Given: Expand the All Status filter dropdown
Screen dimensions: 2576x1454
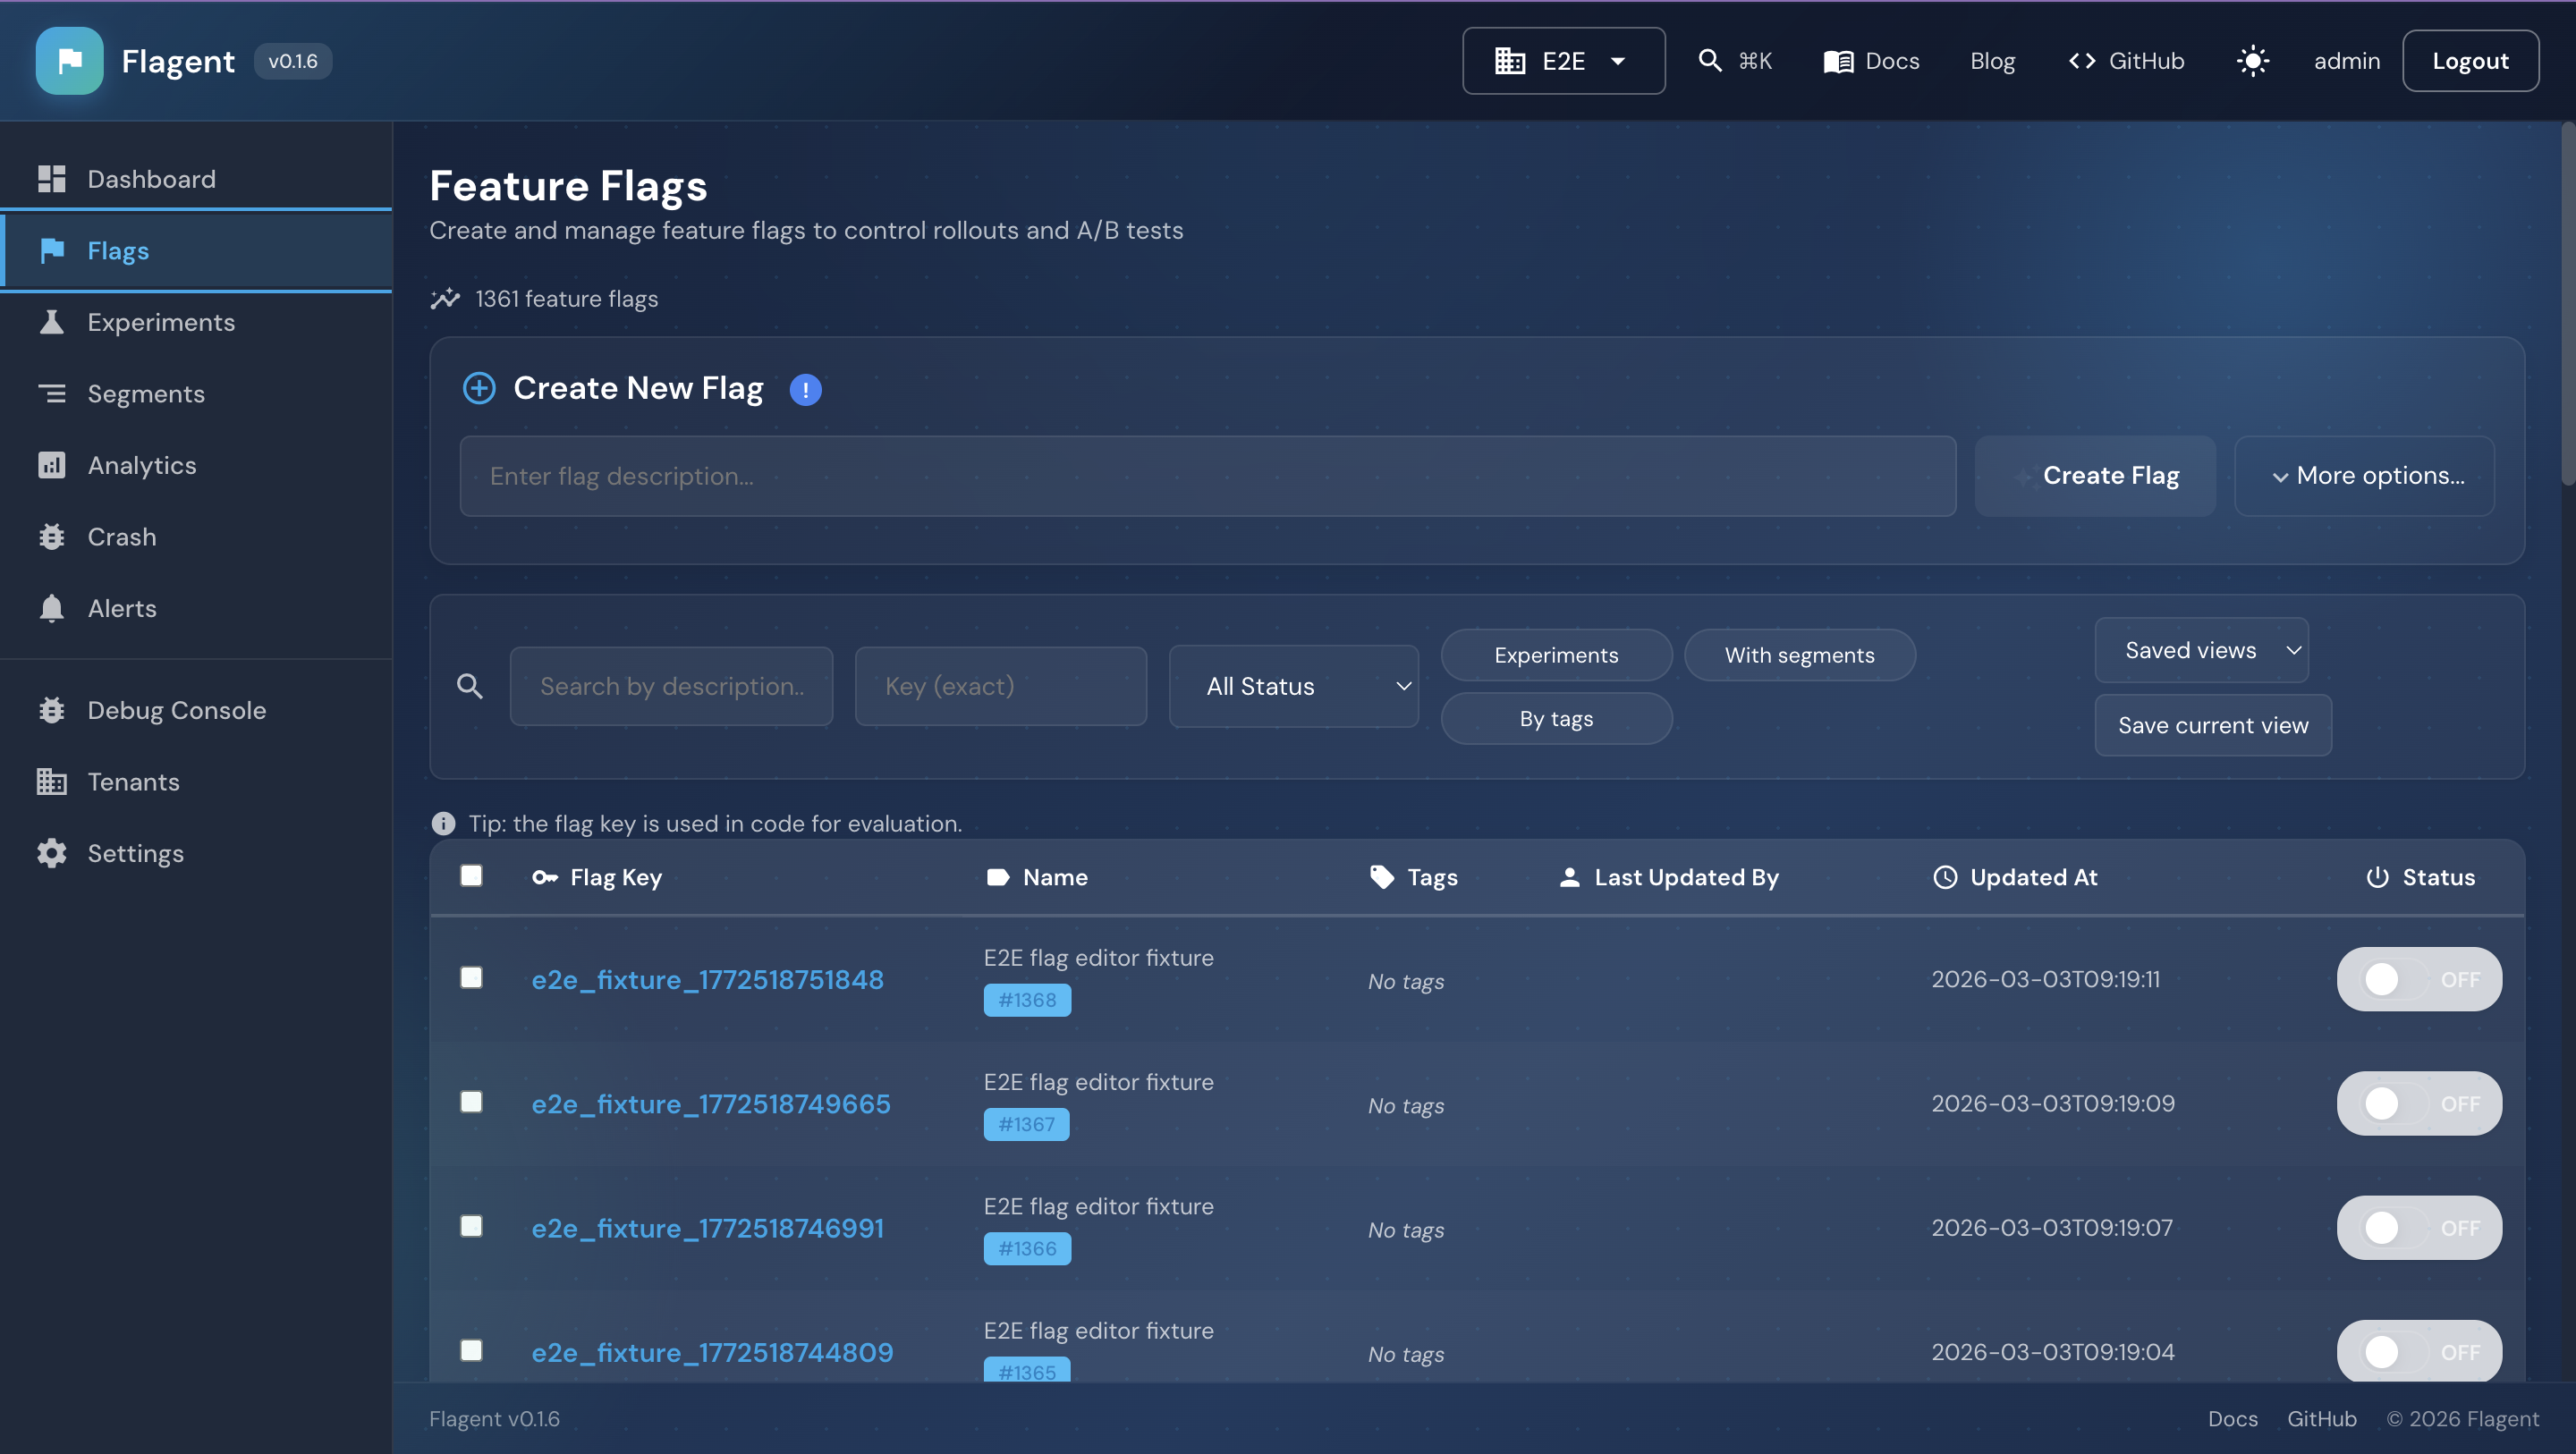Looking at the screenshot, I should pyautogui.click(x=1293, y=686).
